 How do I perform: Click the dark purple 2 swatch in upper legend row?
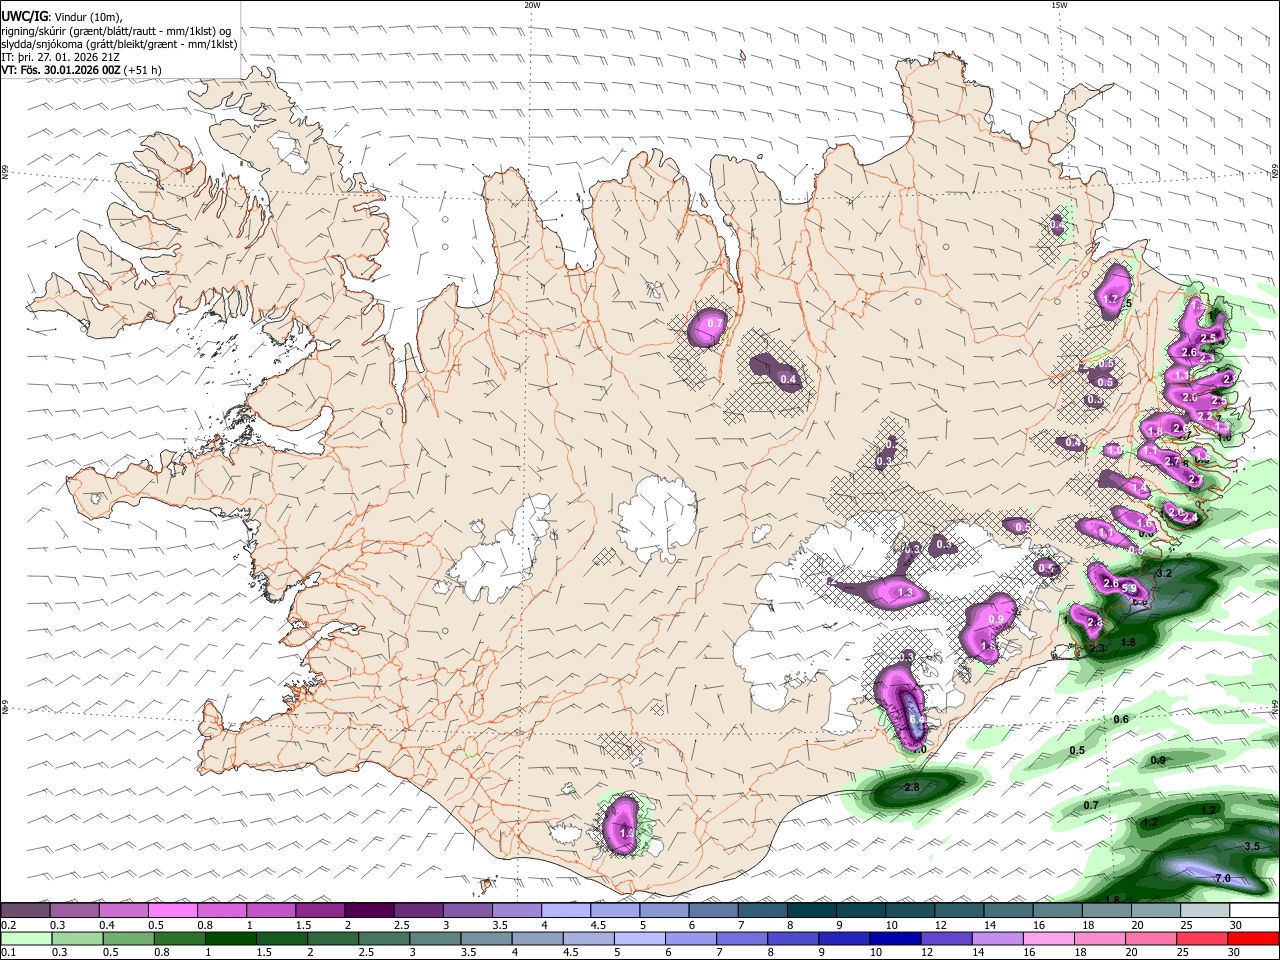(x=368, y=911)
